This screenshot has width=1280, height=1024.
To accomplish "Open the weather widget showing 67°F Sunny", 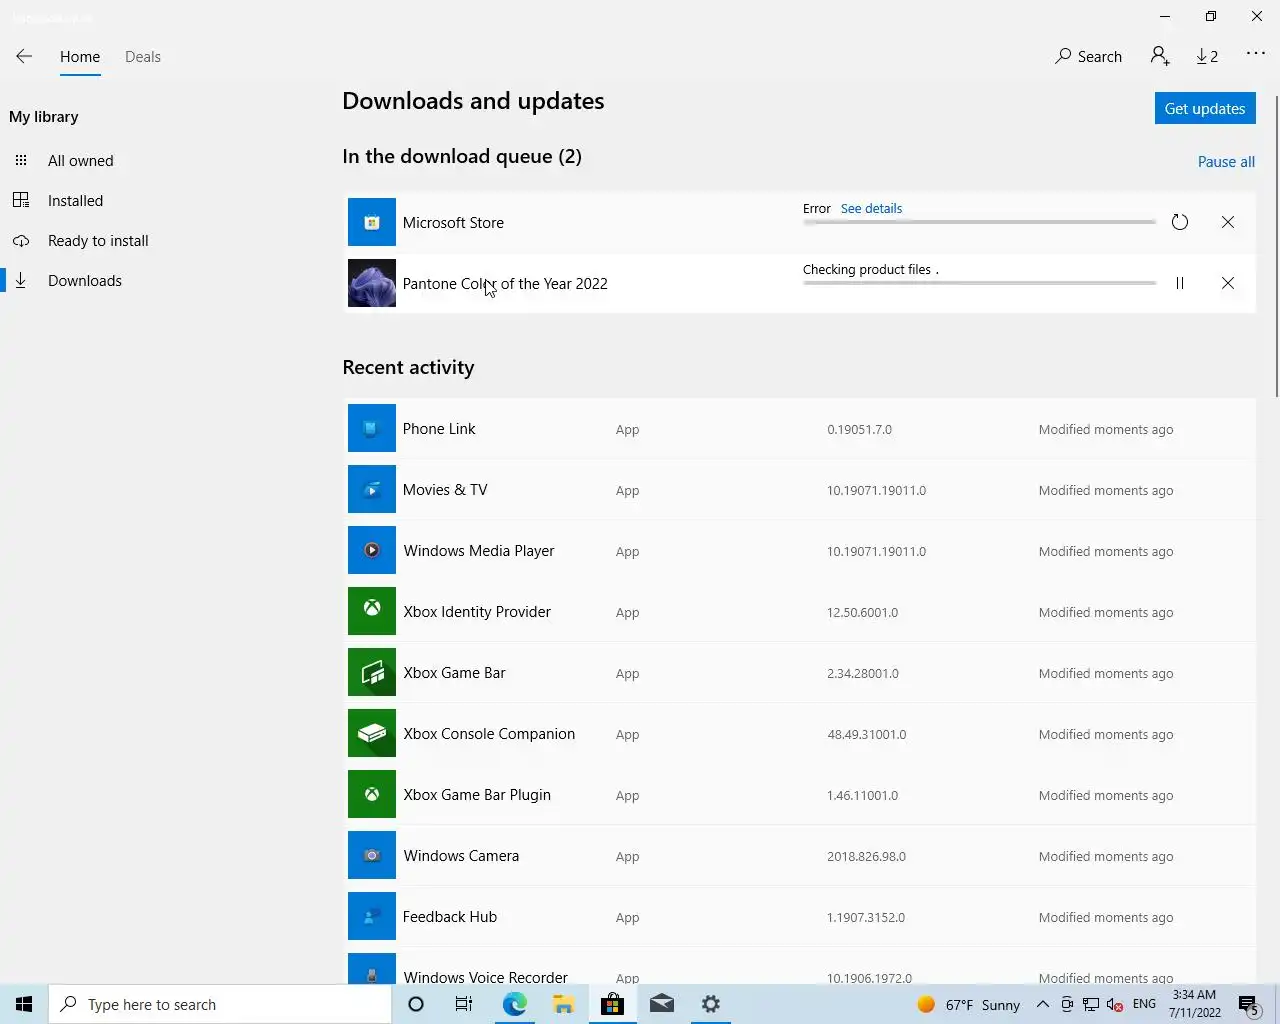I will pyautogui.click(x=968, y=1004).
